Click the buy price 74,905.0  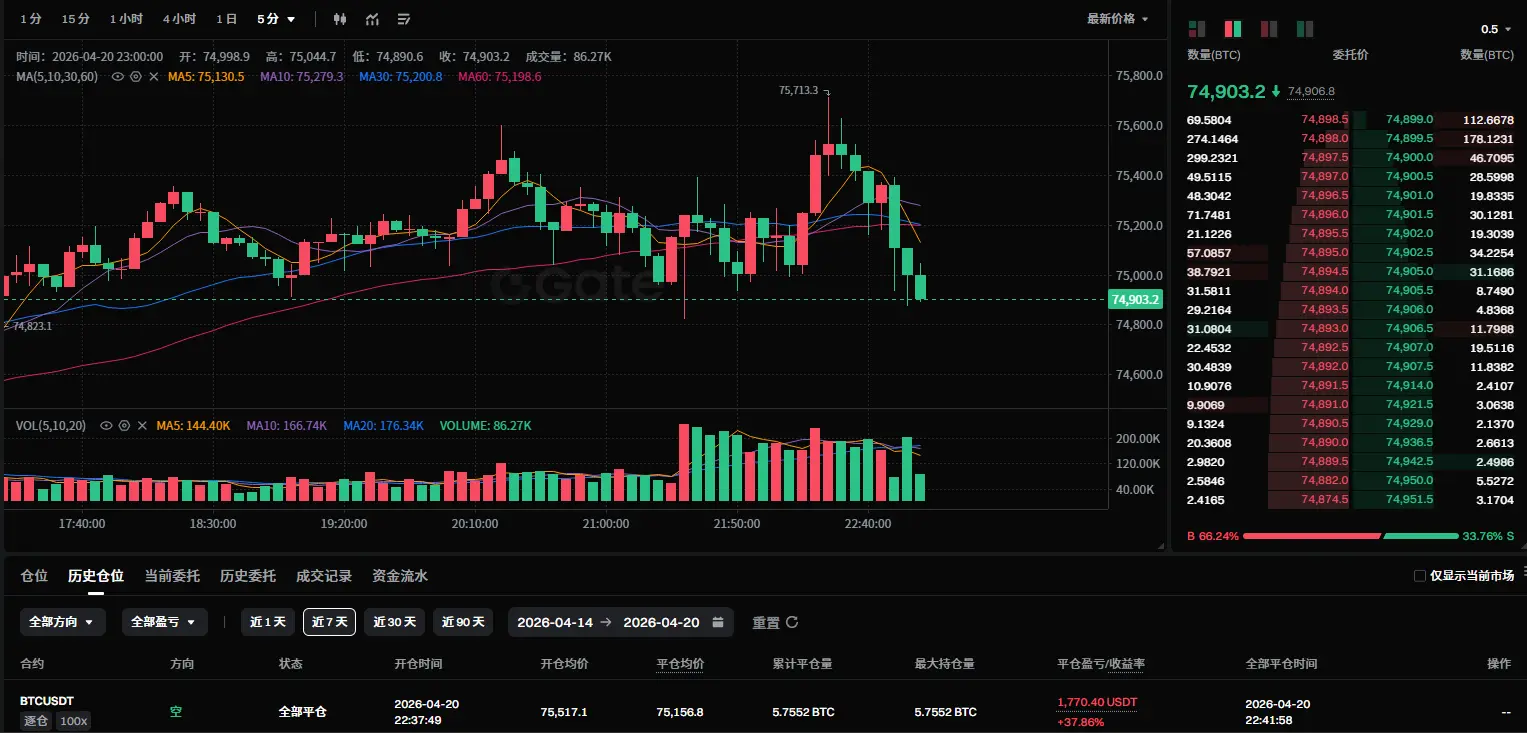[1409, 272]
